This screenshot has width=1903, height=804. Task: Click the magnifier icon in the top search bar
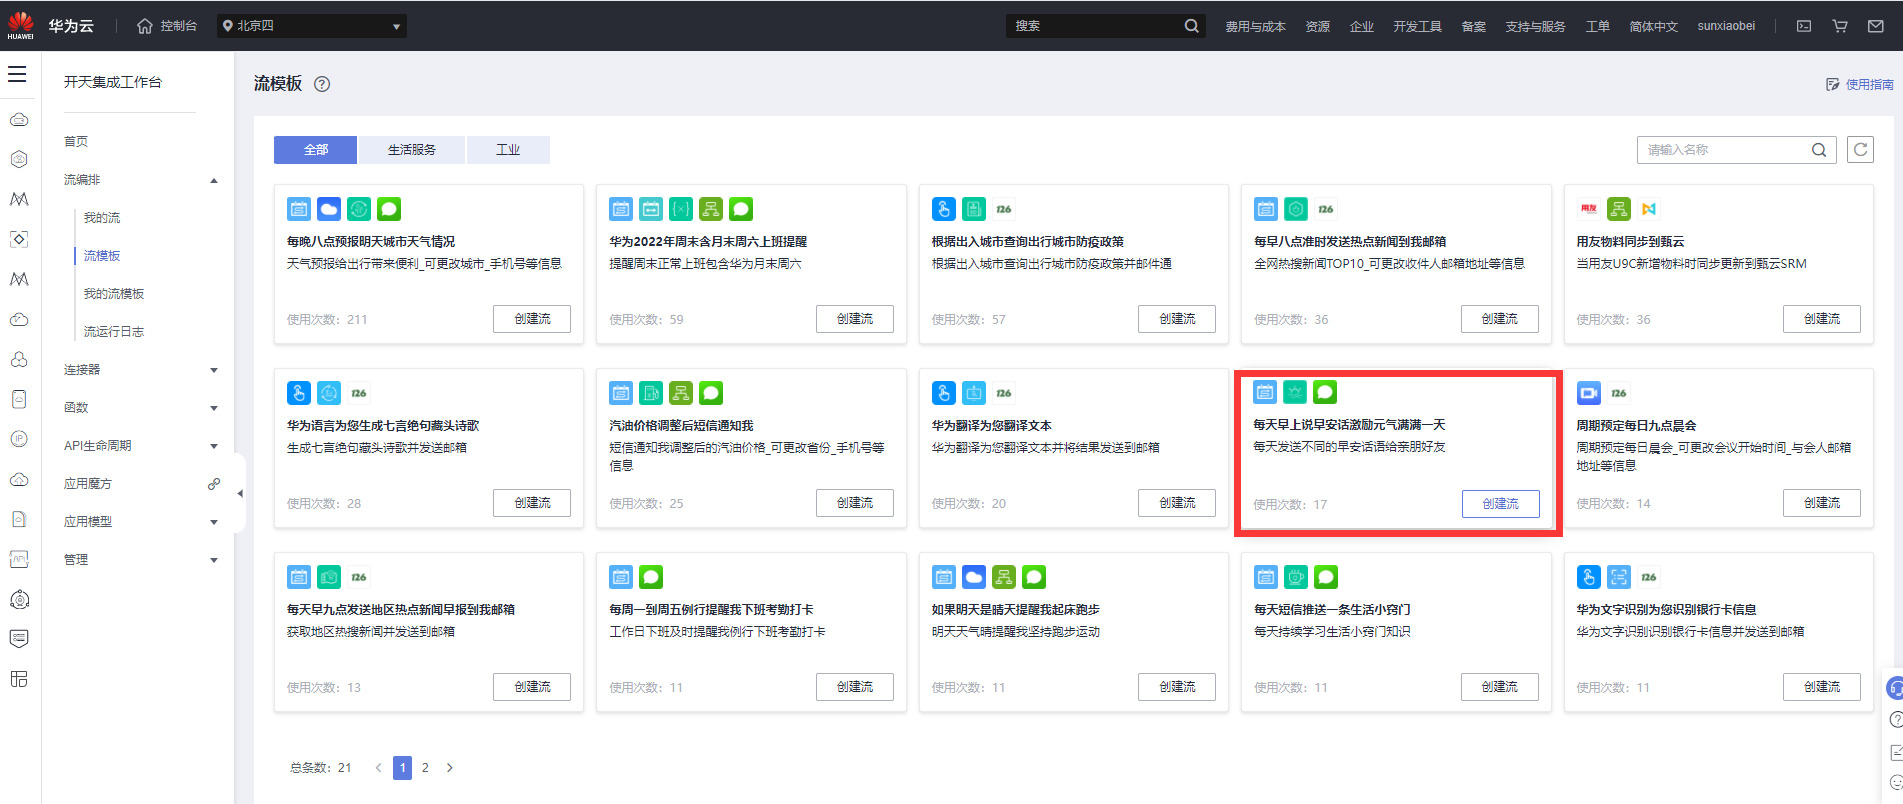tap(1191, 26)
